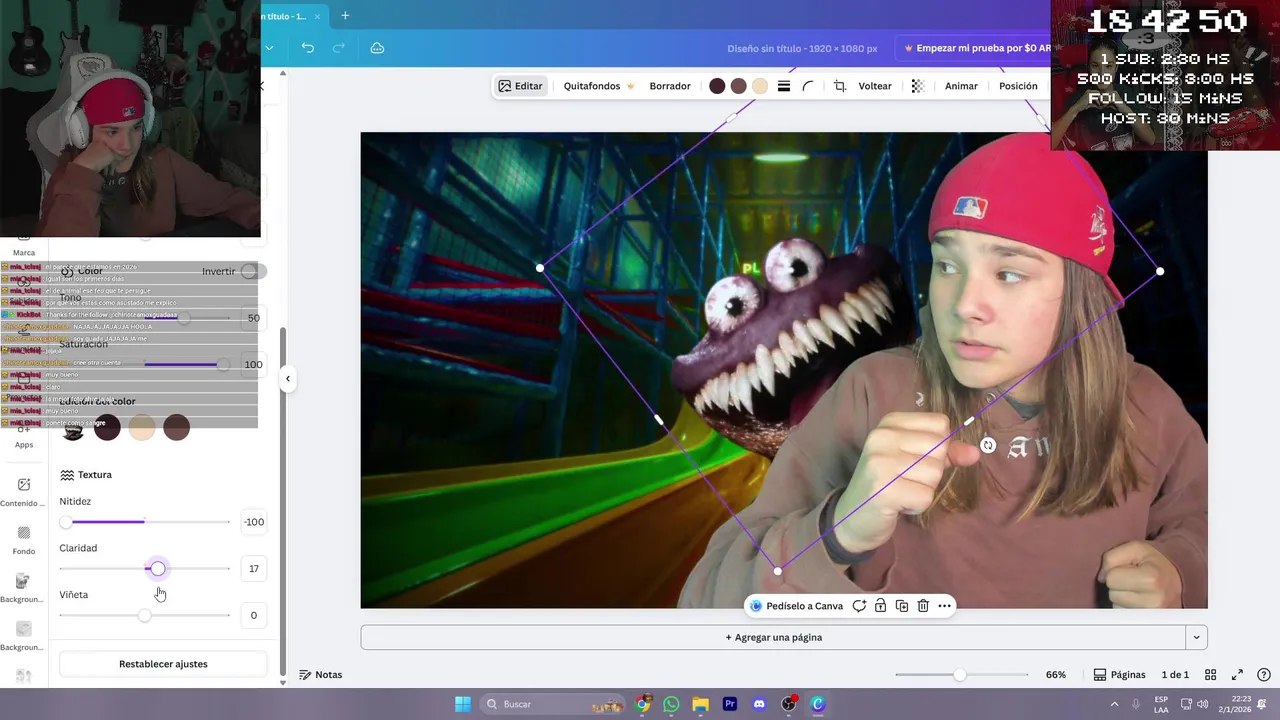The width and height of the screenshot is (1280, 720).
Task: Lock the selected element with padlock icon
Action: (x=880, y=606)
